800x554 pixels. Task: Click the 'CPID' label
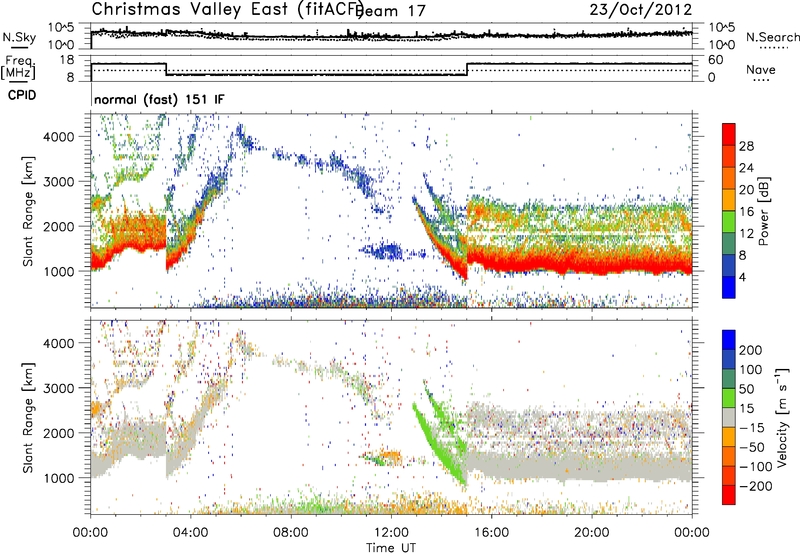coord(22,95)
